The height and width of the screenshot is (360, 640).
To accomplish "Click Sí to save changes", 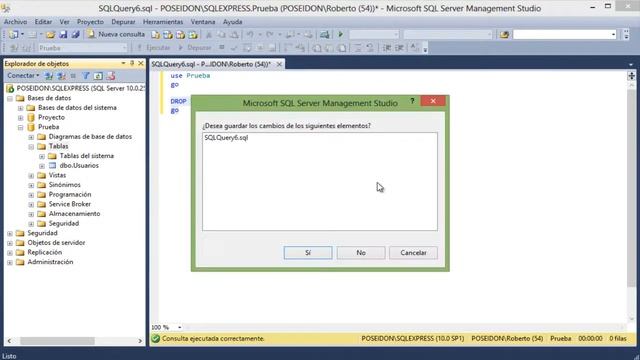I will pyautogui.click(x=308, y=253).
